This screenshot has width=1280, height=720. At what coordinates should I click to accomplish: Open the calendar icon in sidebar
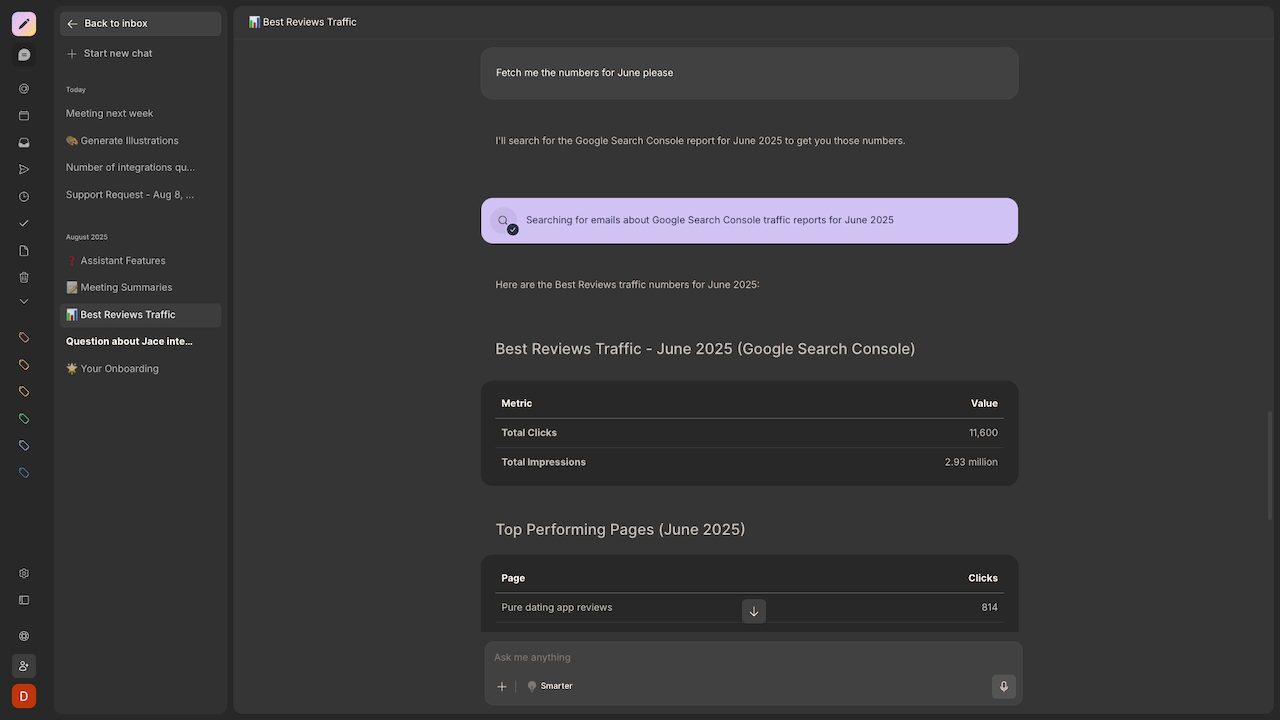pyautogui.click(x=24, y=116)
